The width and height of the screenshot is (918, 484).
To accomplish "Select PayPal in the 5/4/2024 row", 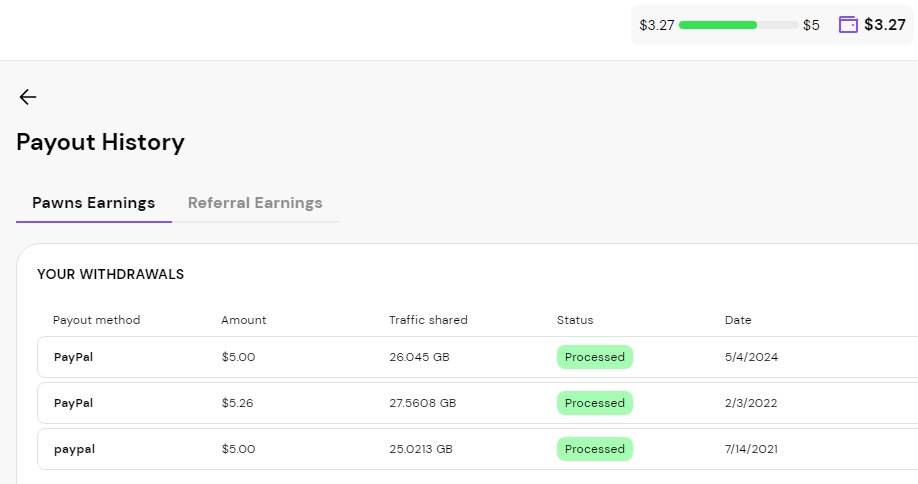I will pos(73,357).
